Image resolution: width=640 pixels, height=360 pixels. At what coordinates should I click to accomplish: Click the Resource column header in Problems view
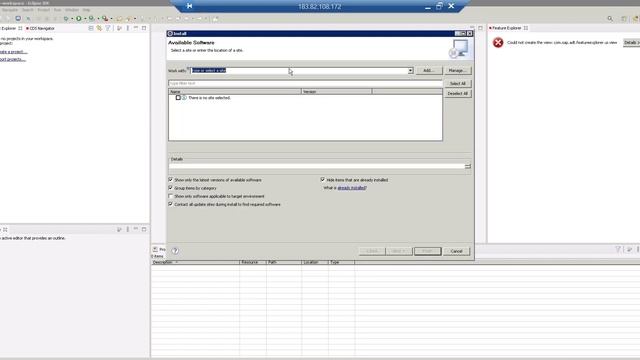[253, 262]
